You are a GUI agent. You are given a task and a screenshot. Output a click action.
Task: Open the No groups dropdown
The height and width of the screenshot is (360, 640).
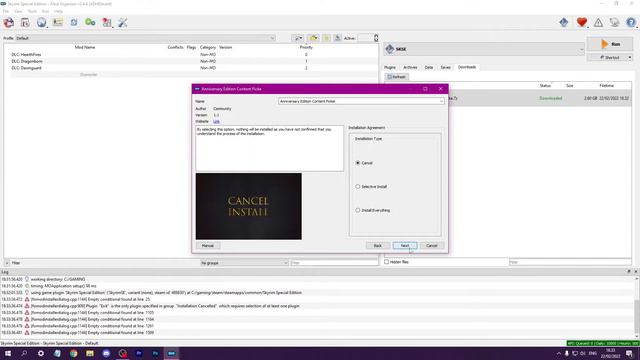click(x=244, y=263)
